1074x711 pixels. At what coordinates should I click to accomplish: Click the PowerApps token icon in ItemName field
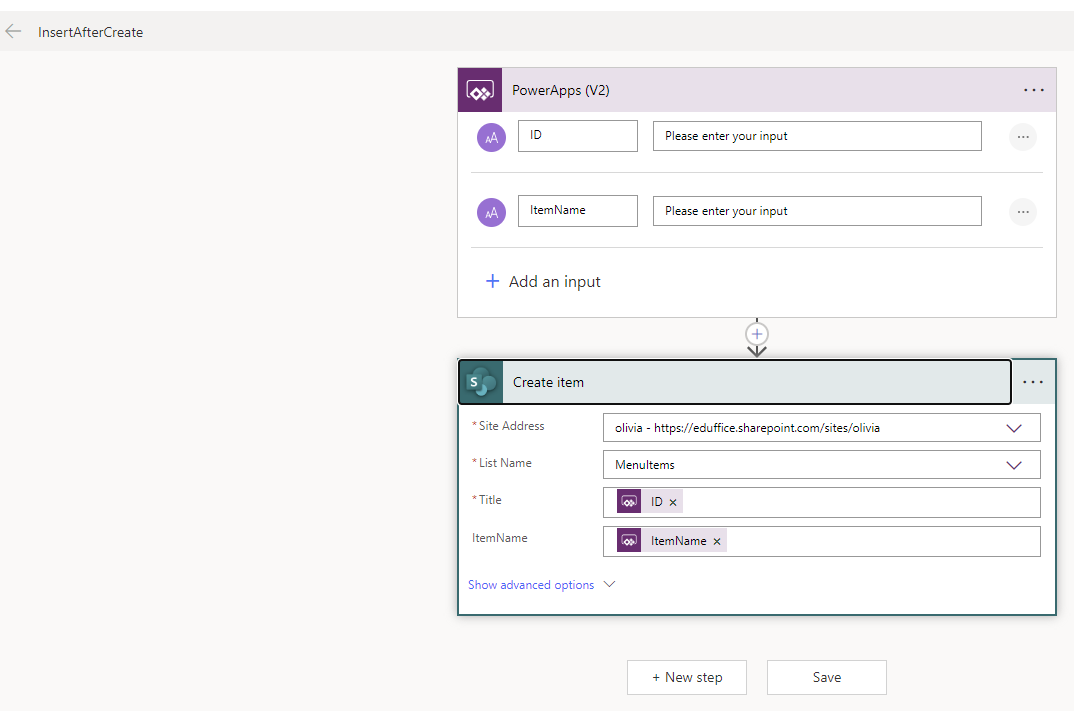pyautogui.click(x=629, y=539)
